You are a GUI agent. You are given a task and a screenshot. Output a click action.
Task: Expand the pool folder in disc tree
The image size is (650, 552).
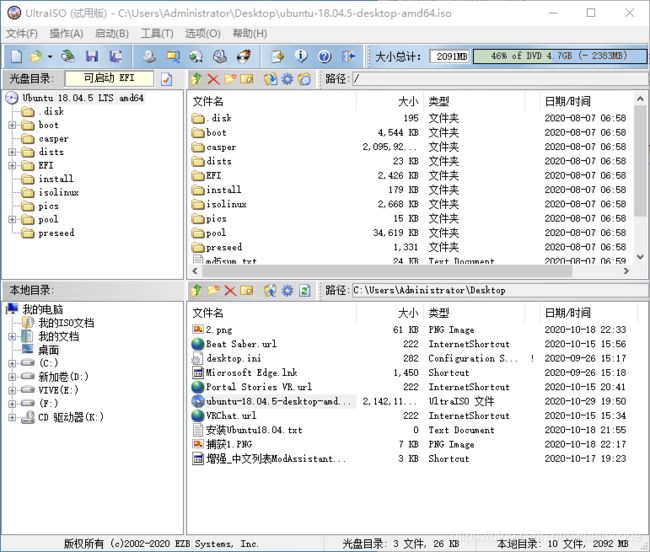click(12, 220)
